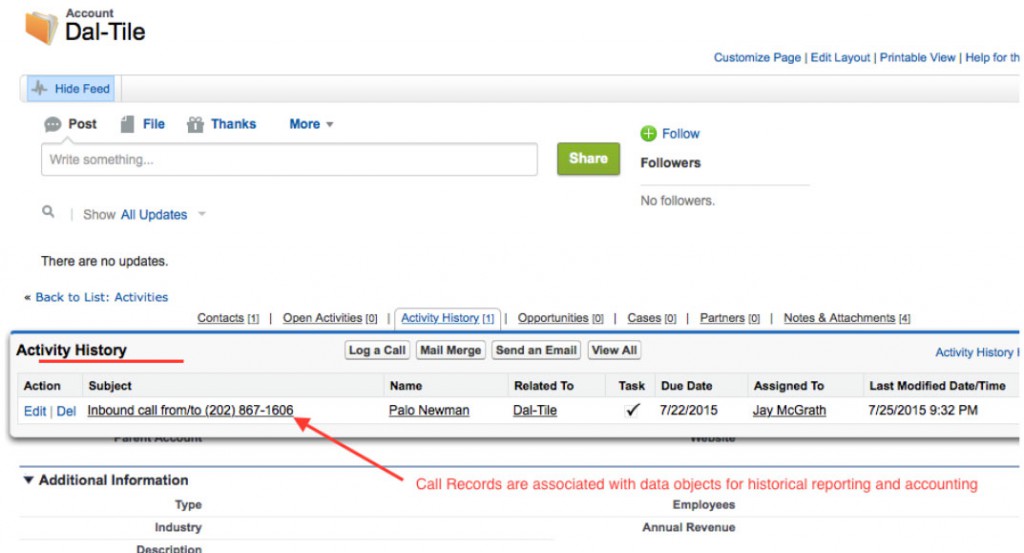This screenshot has width=1024, height=553.
Task: Click the Log a Call button
Action: (377, 350)
